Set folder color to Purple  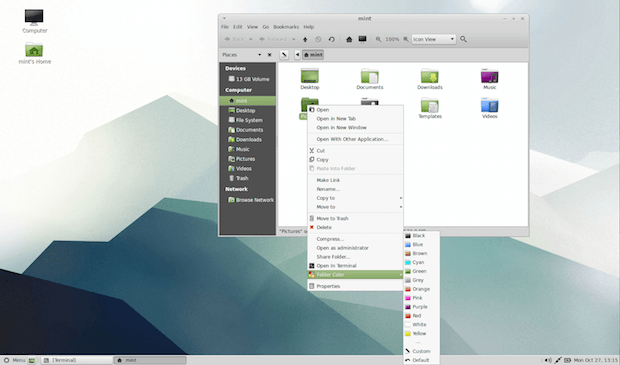[x=421, y=307]
